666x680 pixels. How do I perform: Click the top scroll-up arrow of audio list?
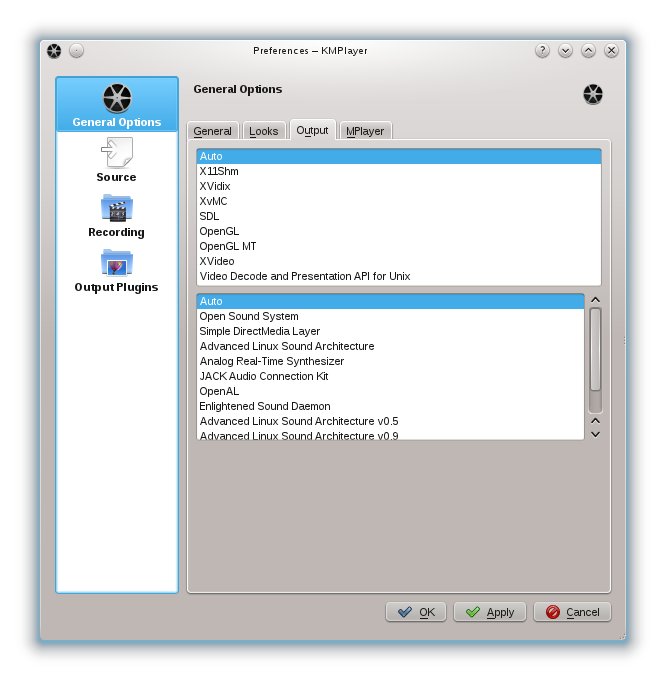(595, 300)
